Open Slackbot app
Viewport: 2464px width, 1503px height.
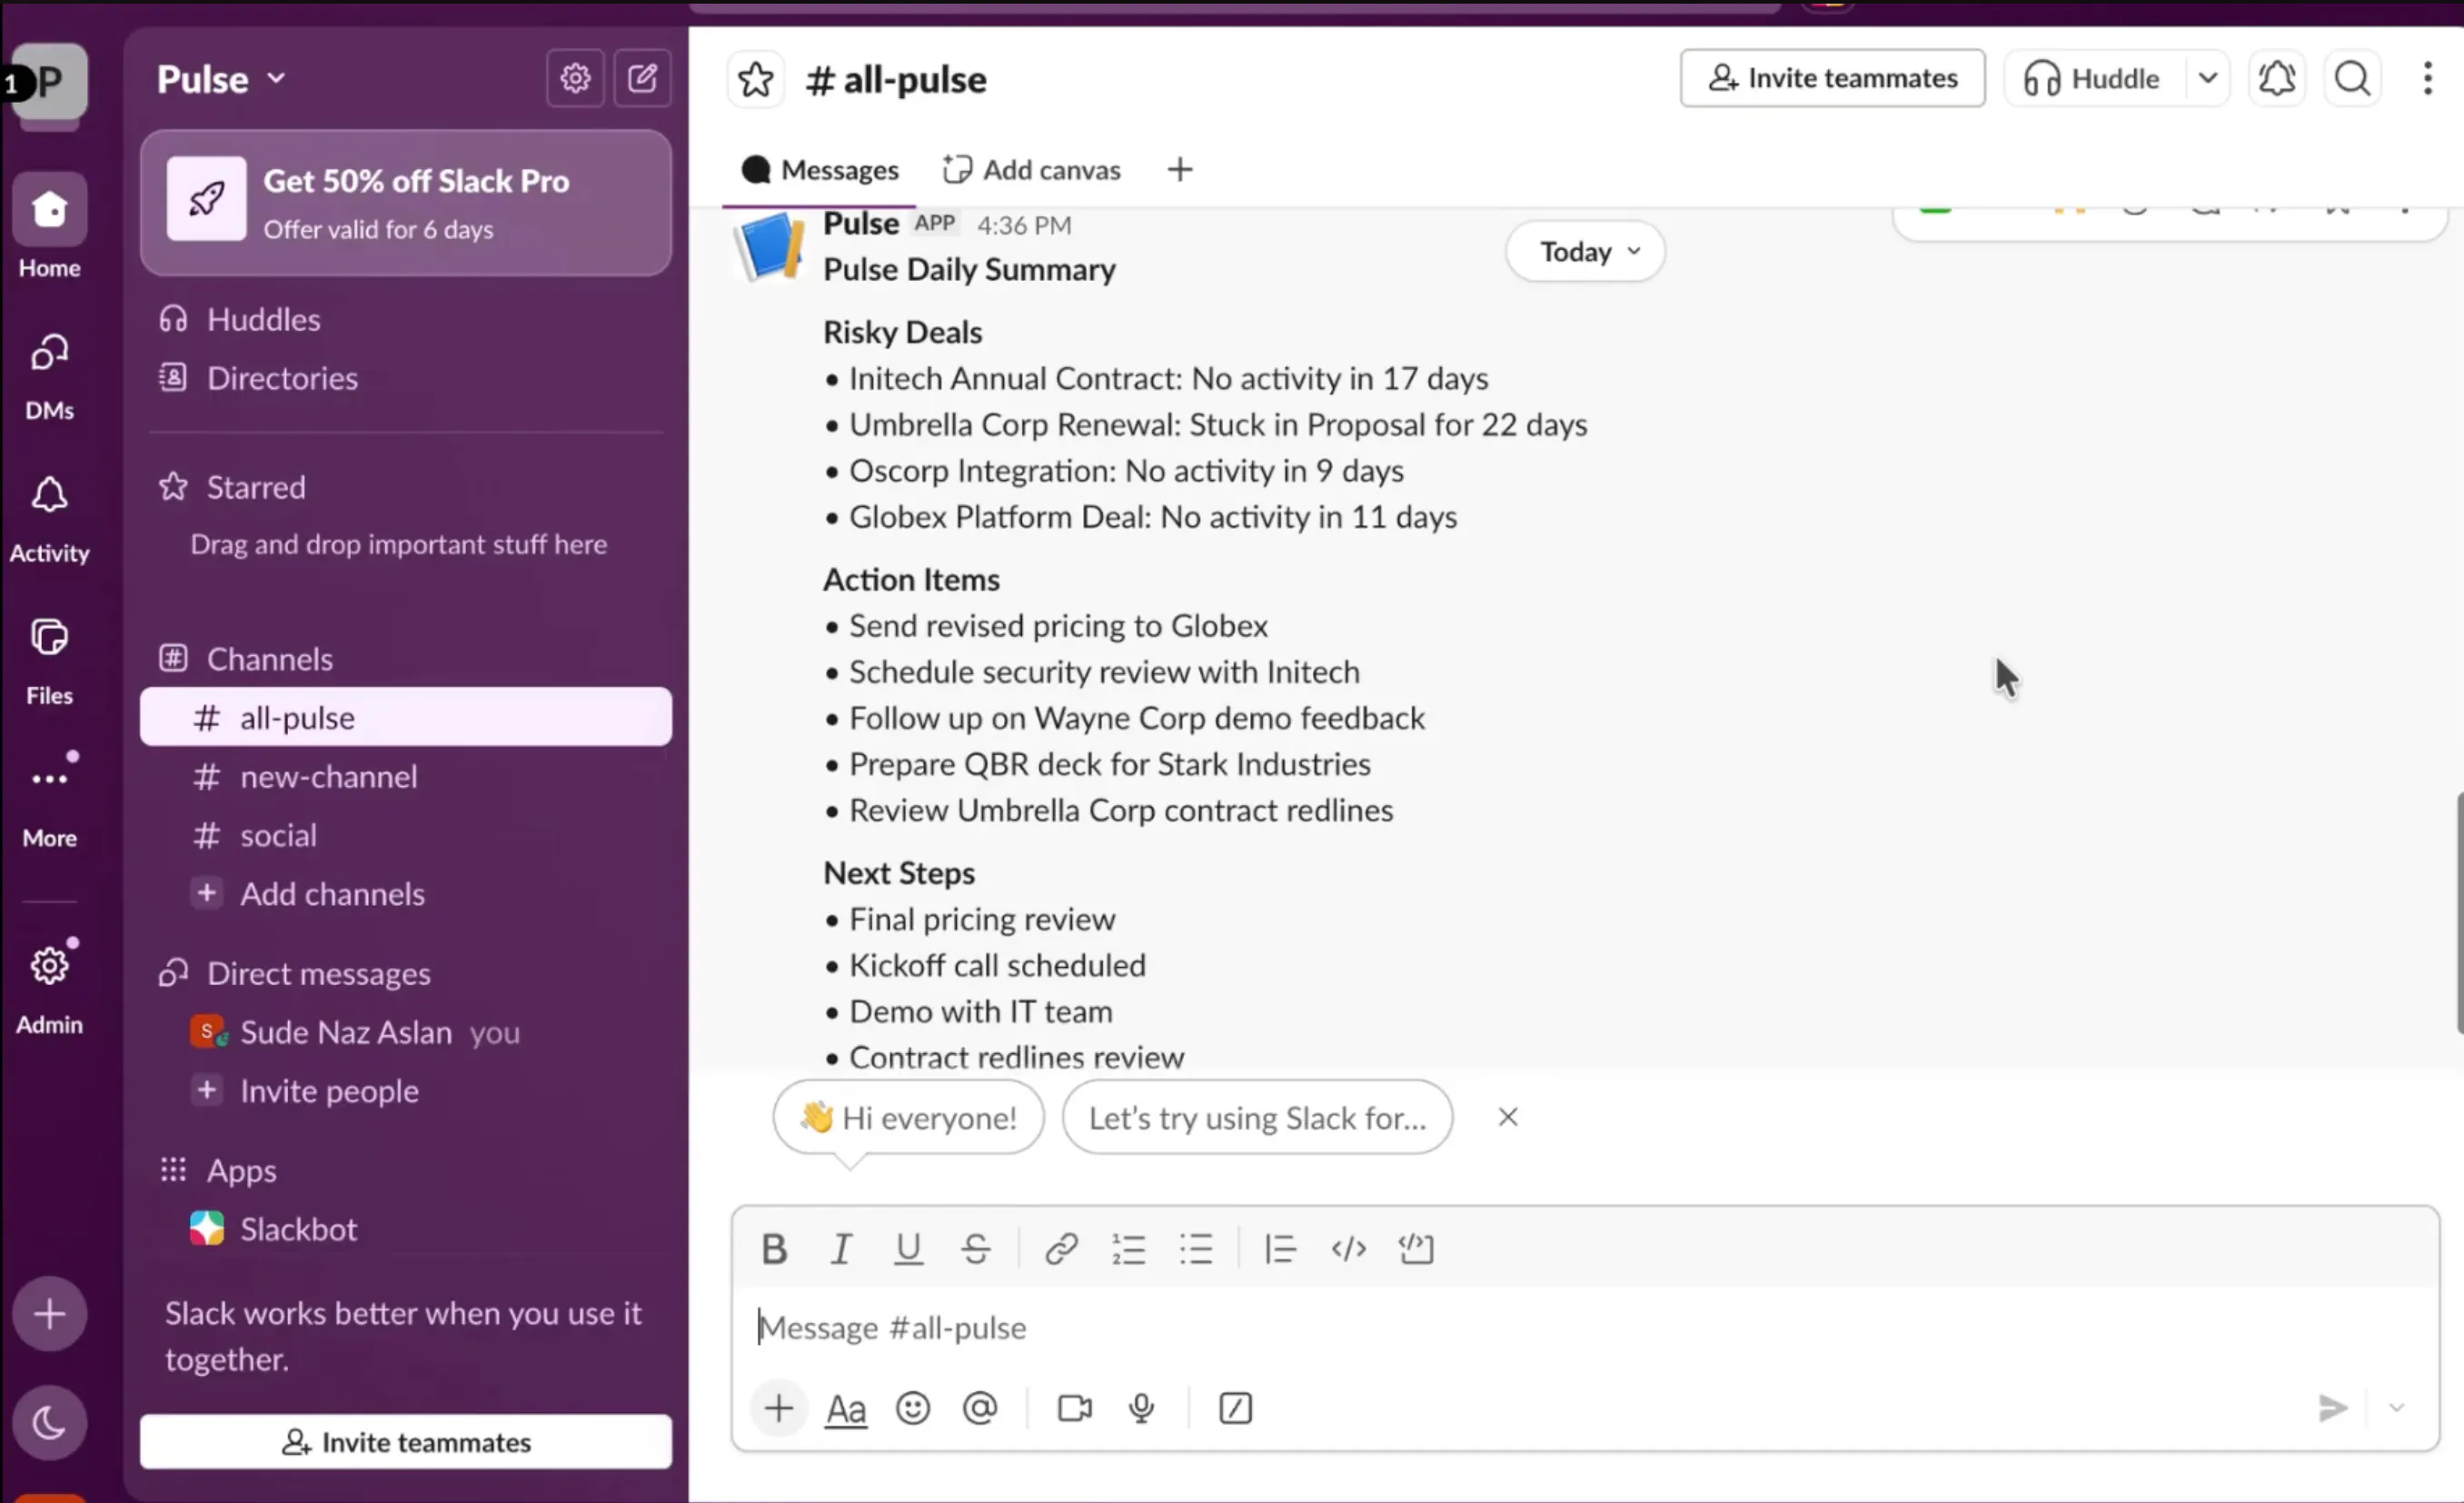click(x=406, y=1229)
